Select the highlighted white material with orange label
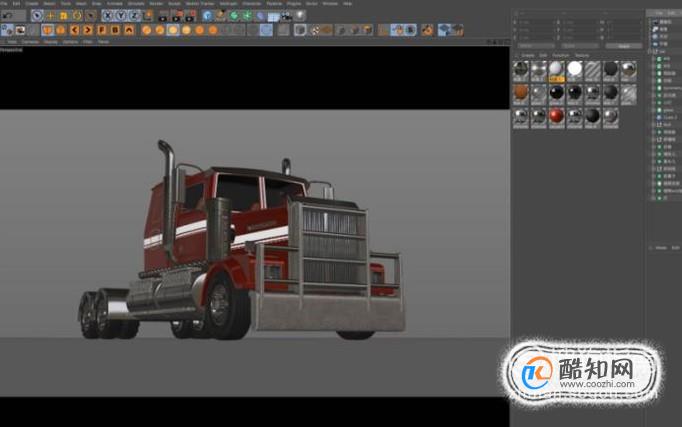 556,70
